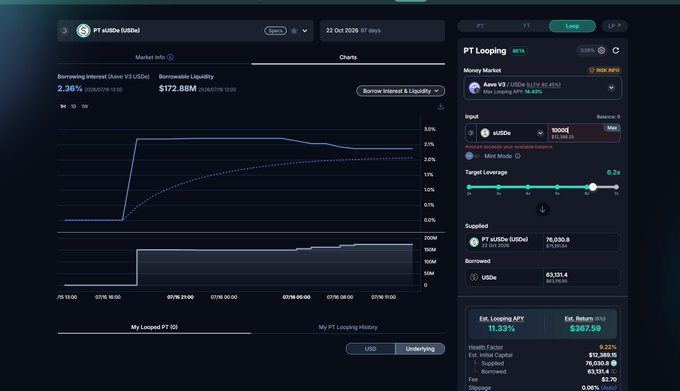Set leverage slider to 4x mark

528,187
